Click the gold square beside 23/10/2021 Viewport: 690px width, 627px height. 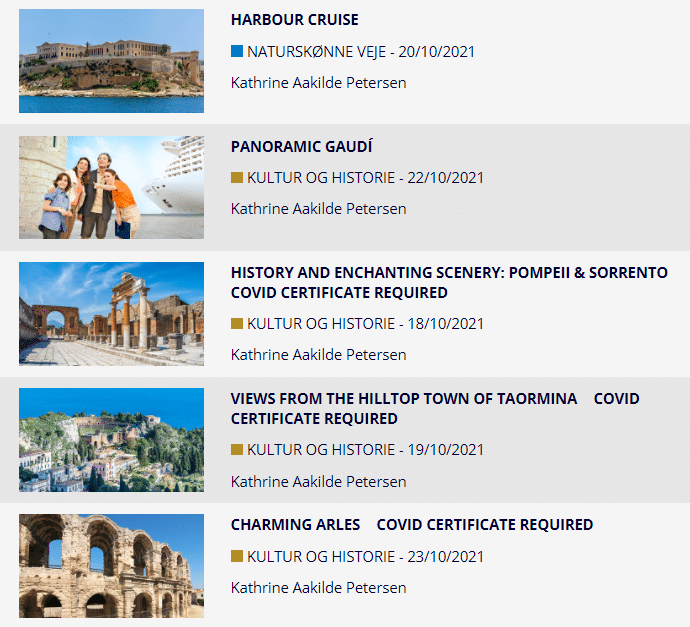pos(237,556)
